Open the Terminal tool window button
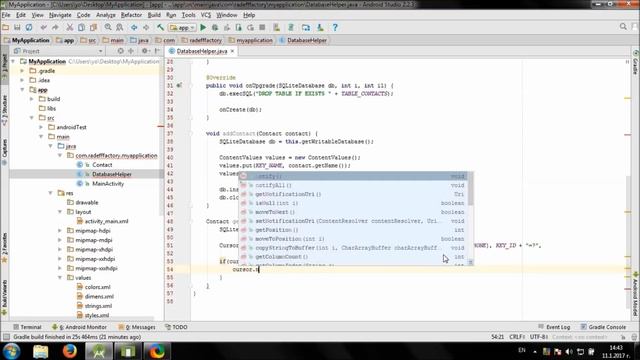This screenshot has width=640, height=360. click(27, 327)
